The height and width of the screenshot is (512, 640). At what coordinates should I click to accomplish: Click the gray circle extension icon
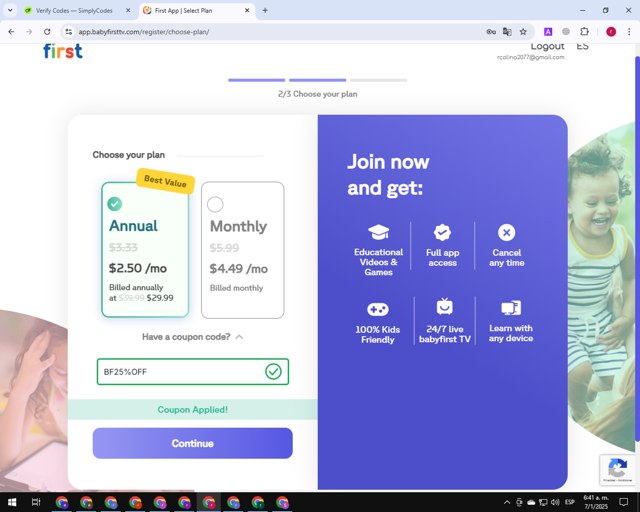566,32
